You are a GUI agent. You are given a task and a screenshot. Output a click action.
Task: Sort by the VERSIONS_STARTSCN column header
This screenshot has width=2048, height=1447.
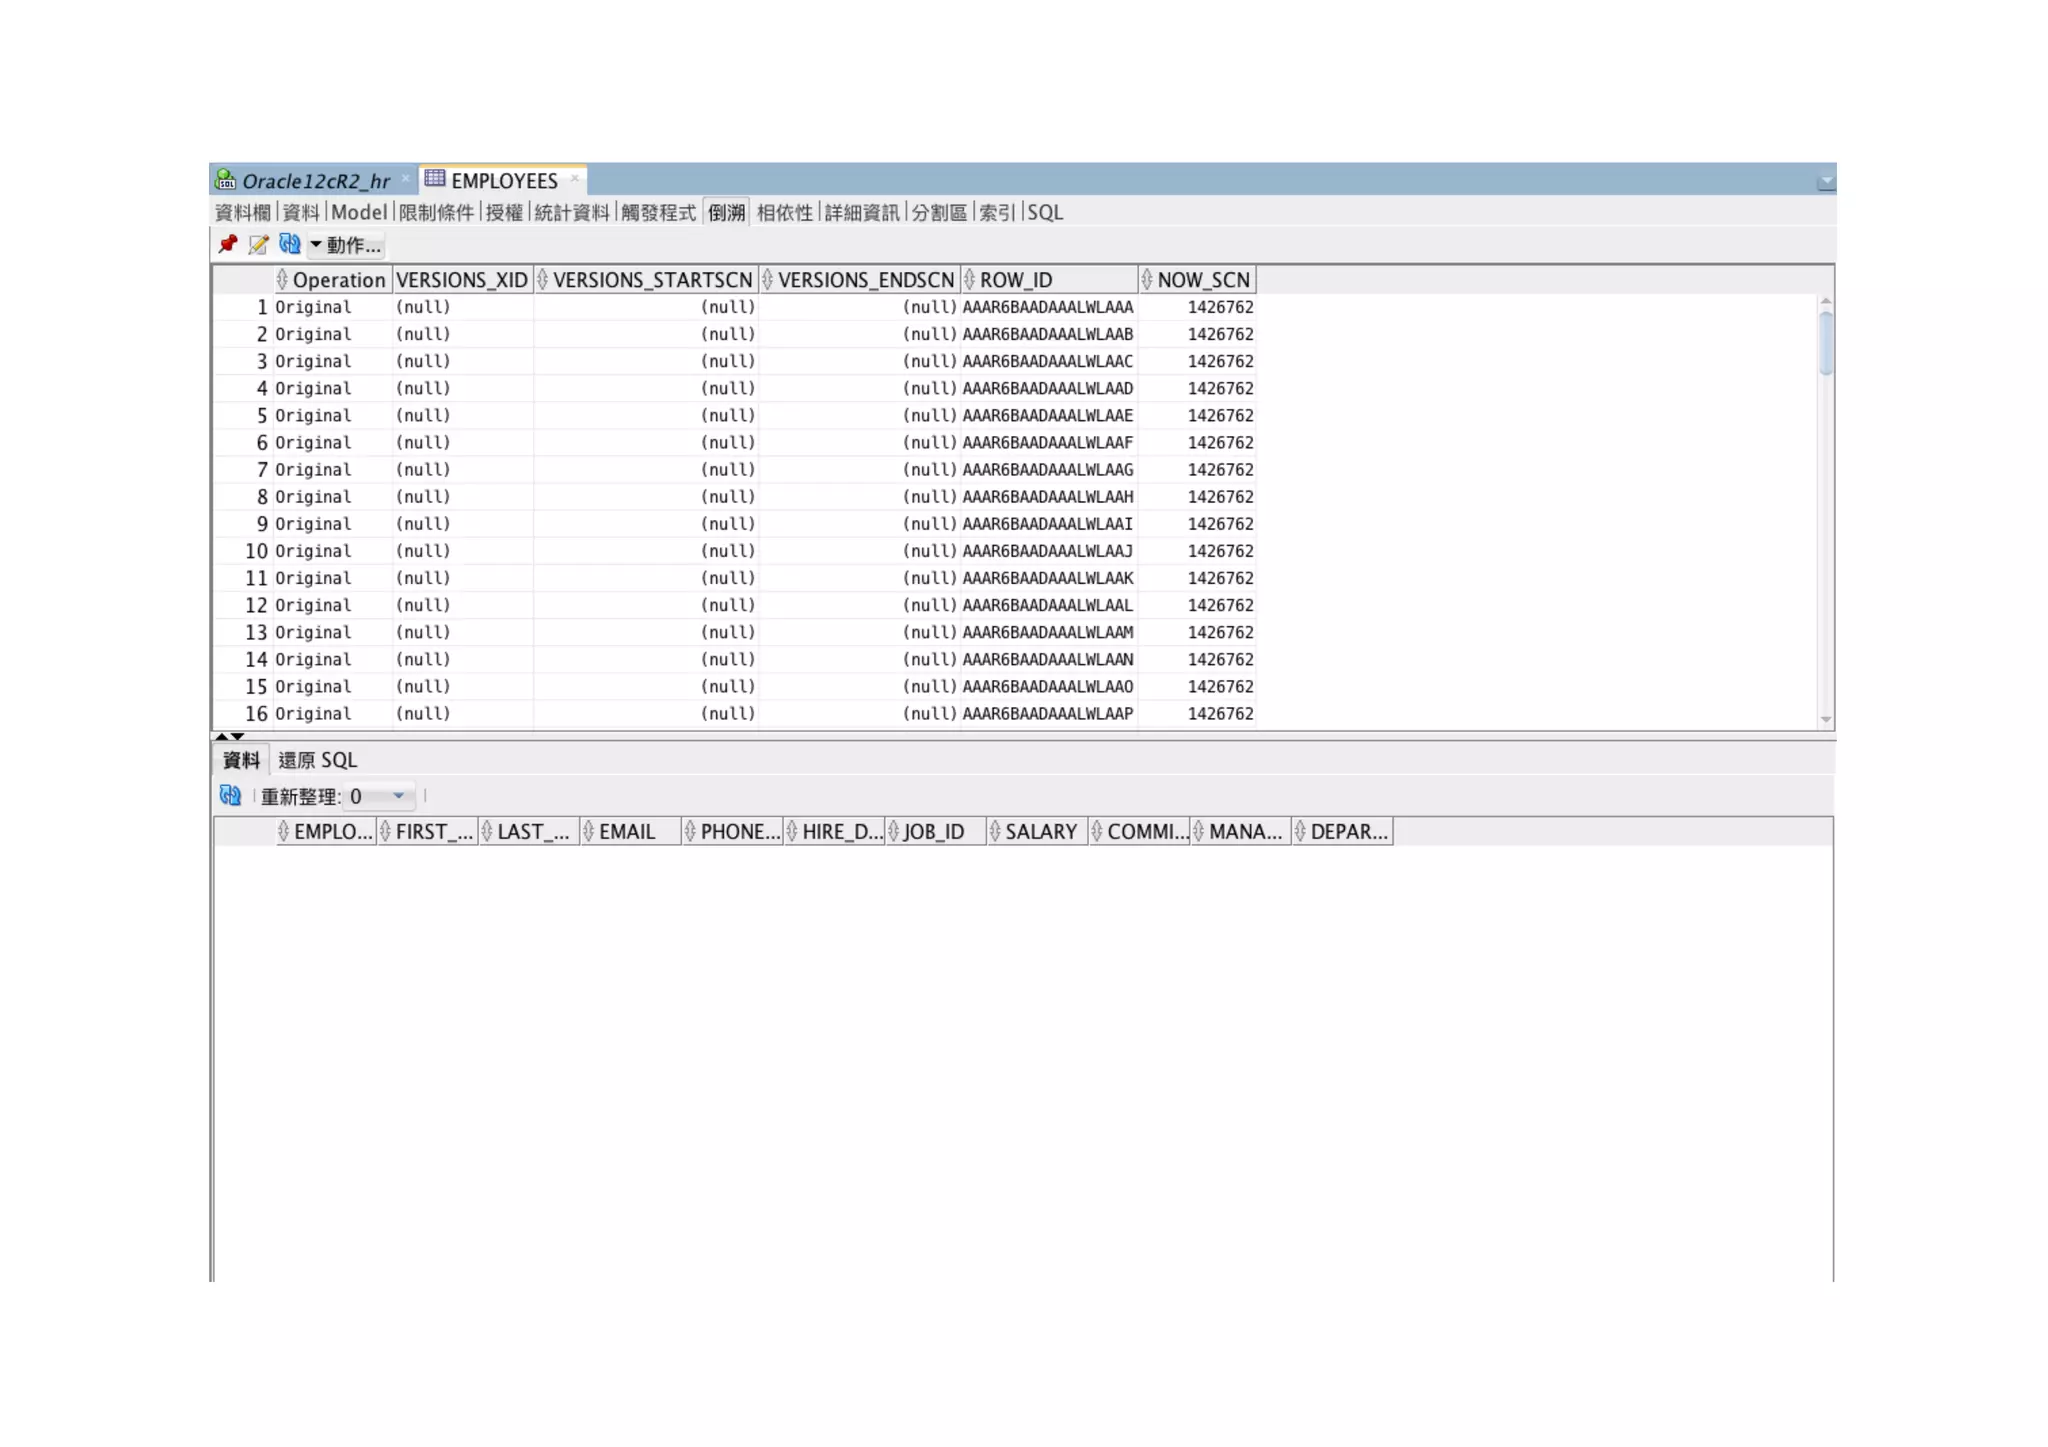coord(645,280)
